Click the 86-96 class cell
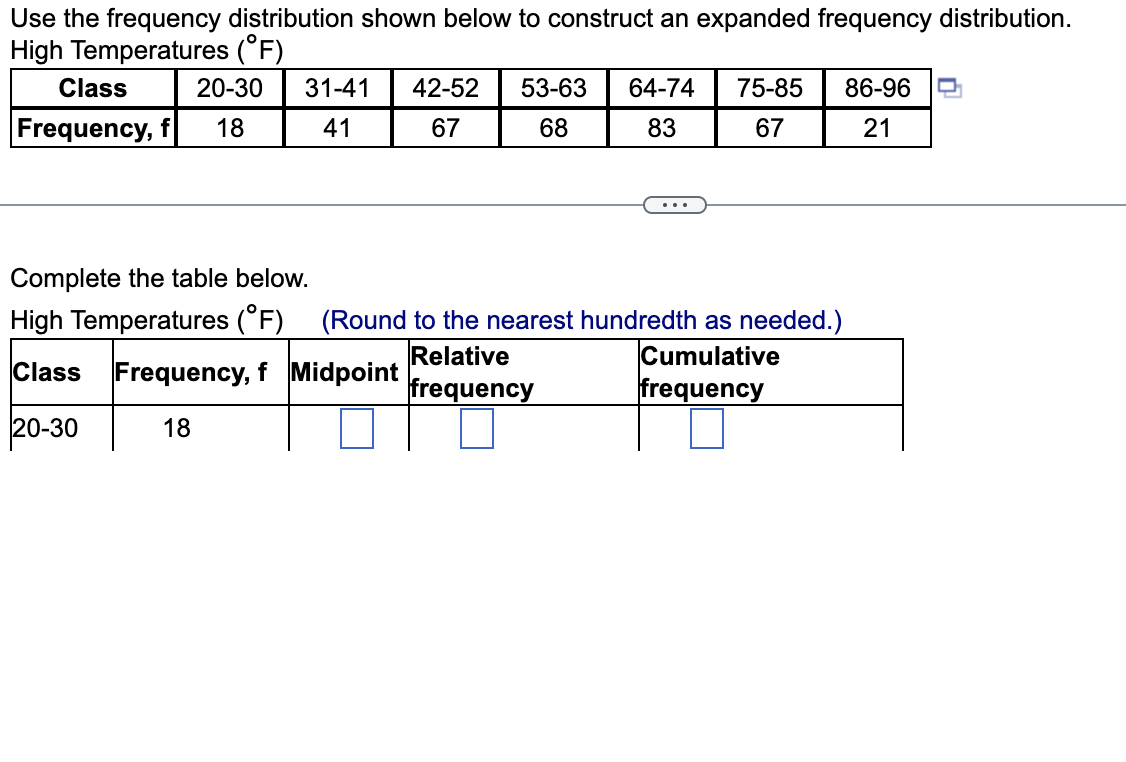 tap(877, 88)
